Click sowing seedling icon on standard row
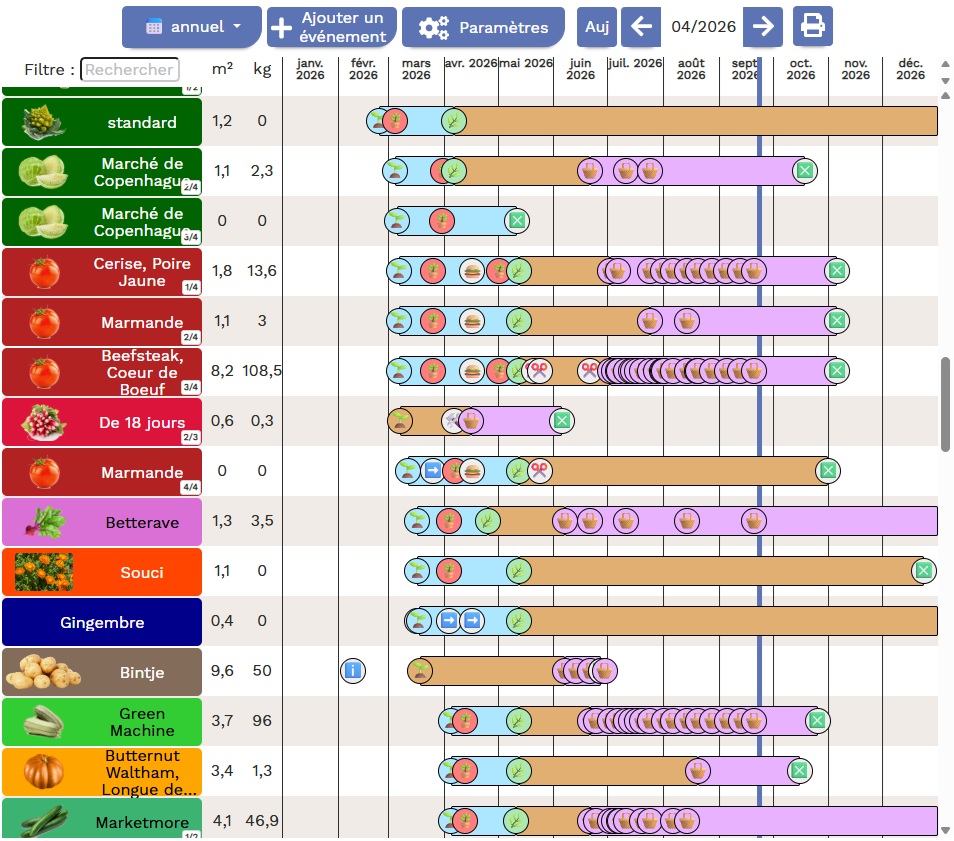Image resolution: width=954 pixels, height=841 pixels. (377, 120)
